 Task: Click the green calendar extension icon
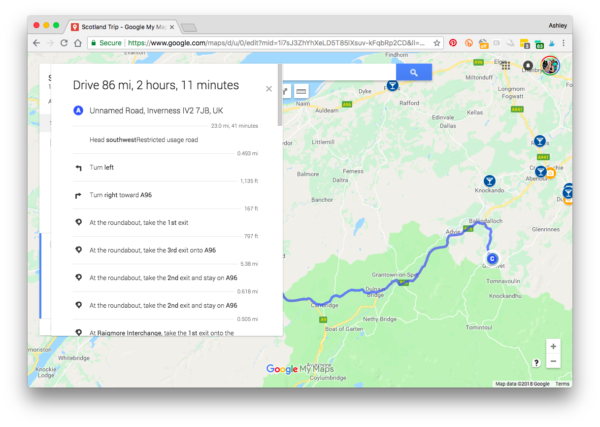point(539,44)
